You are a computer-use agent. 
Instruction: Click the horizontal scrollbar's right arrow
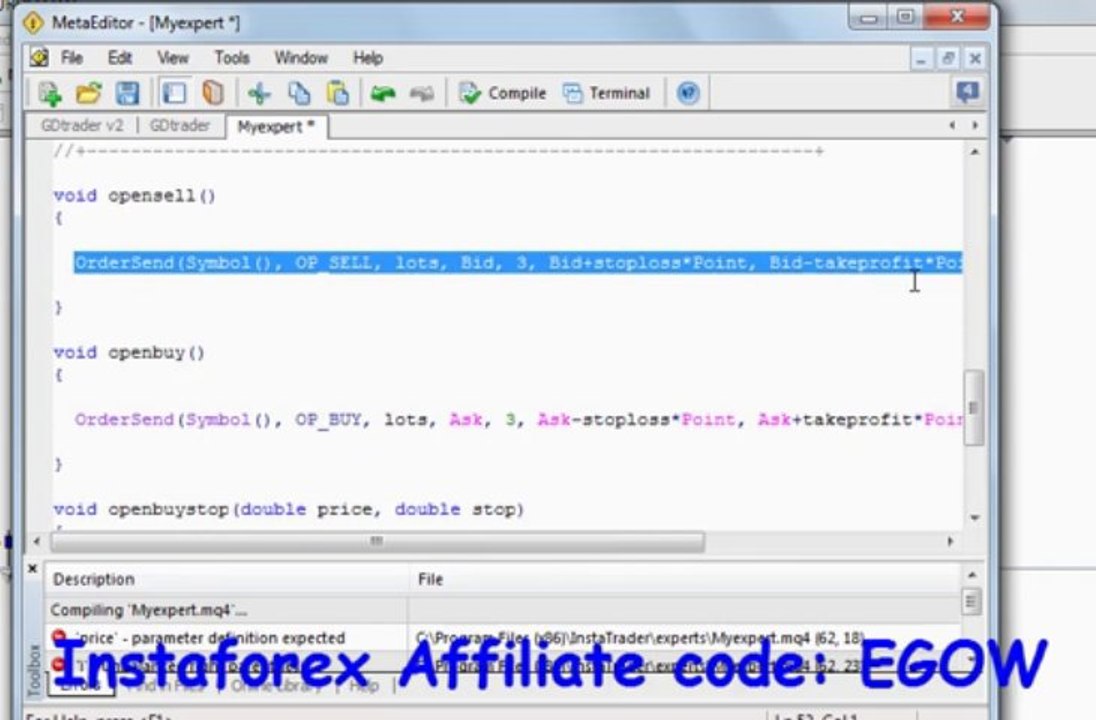pyautogui.click(x=950, y=541)
